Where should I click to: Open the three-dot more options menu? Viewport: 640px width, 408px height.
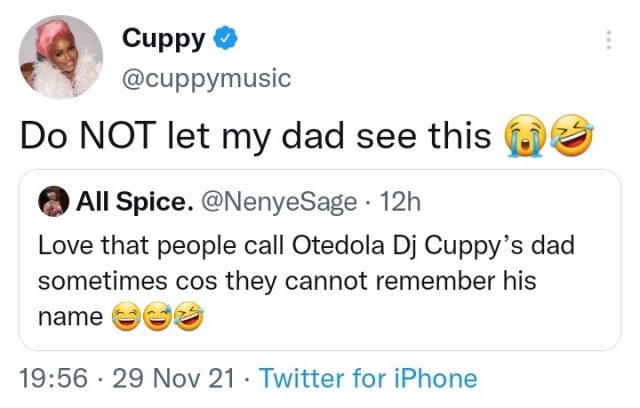click(x=609, y=40)
